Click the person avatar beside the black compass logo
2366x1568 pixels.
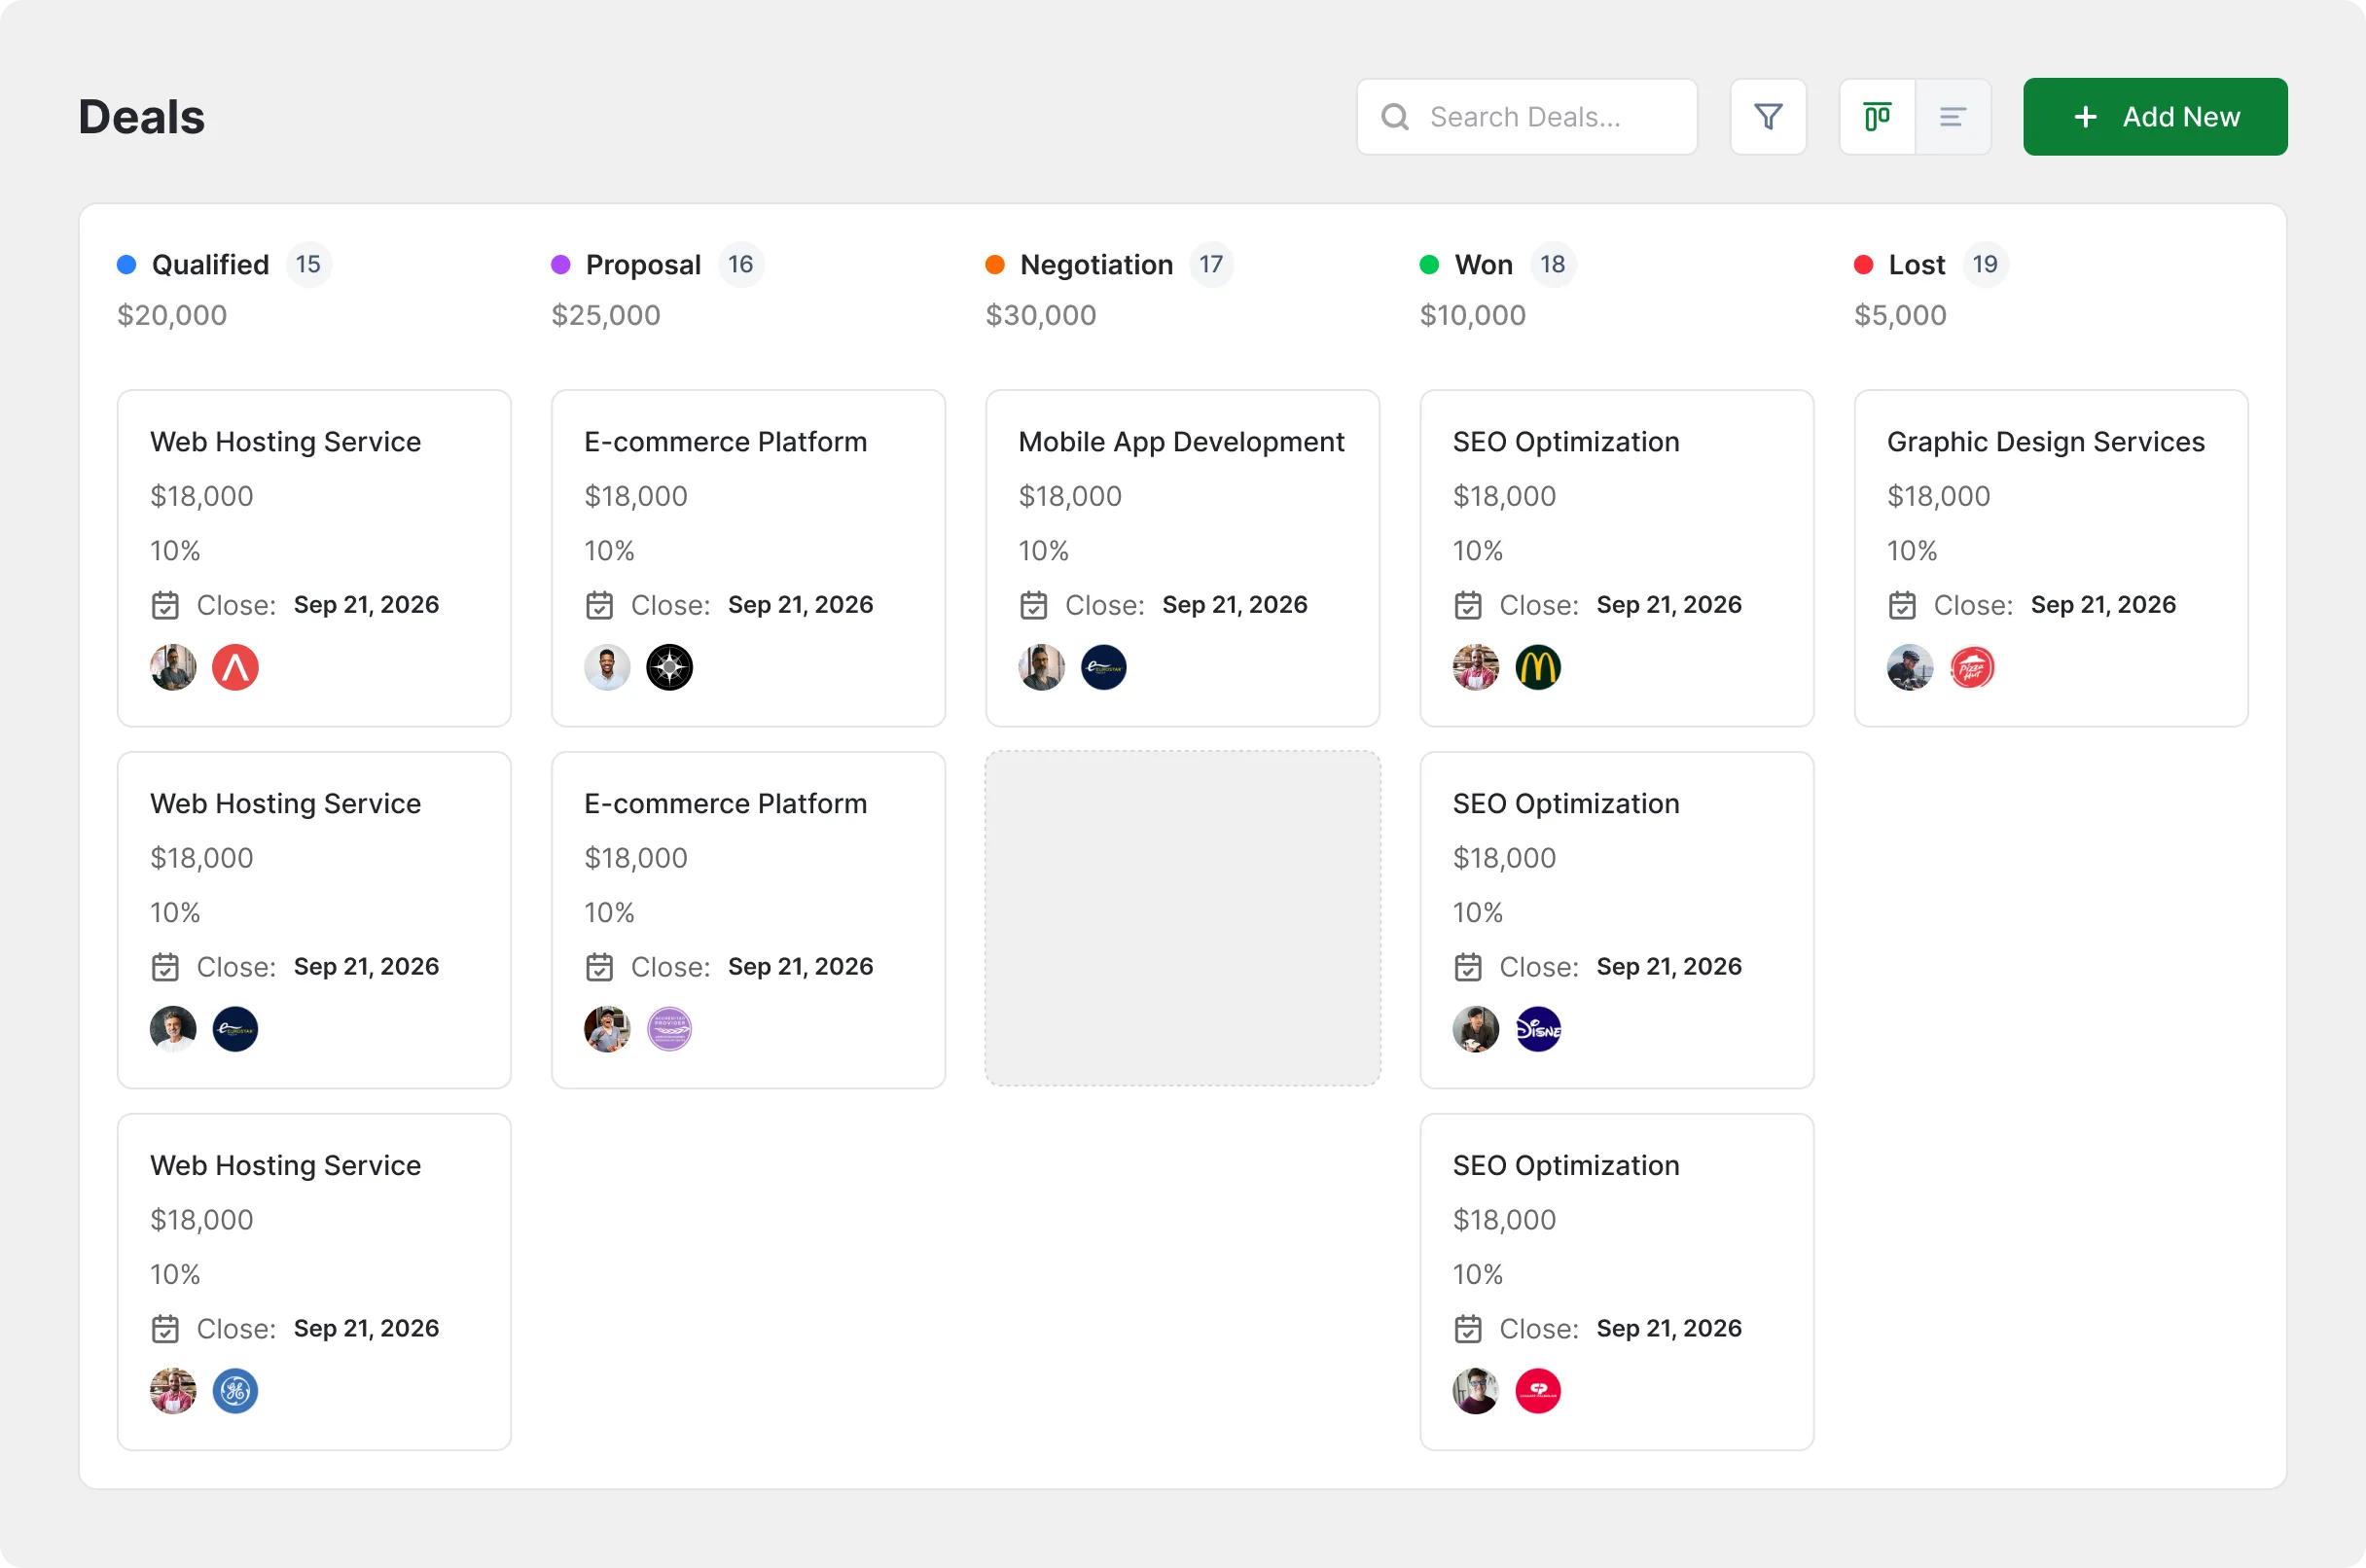point(607,667)
